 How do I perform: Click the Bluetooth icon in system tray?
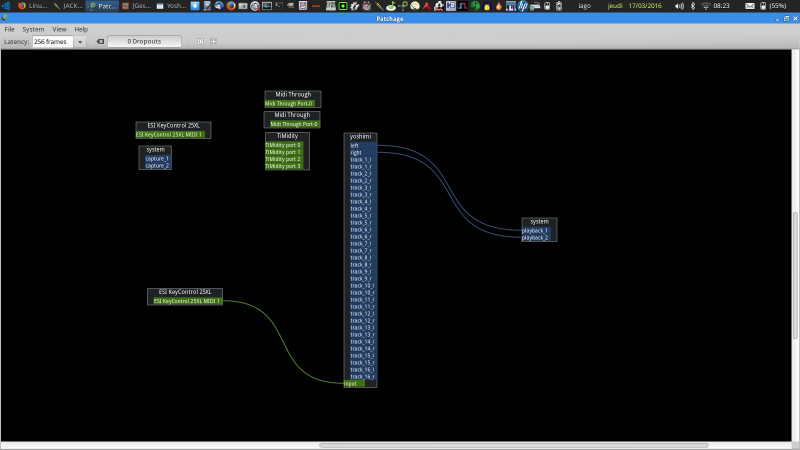[692, 6]
